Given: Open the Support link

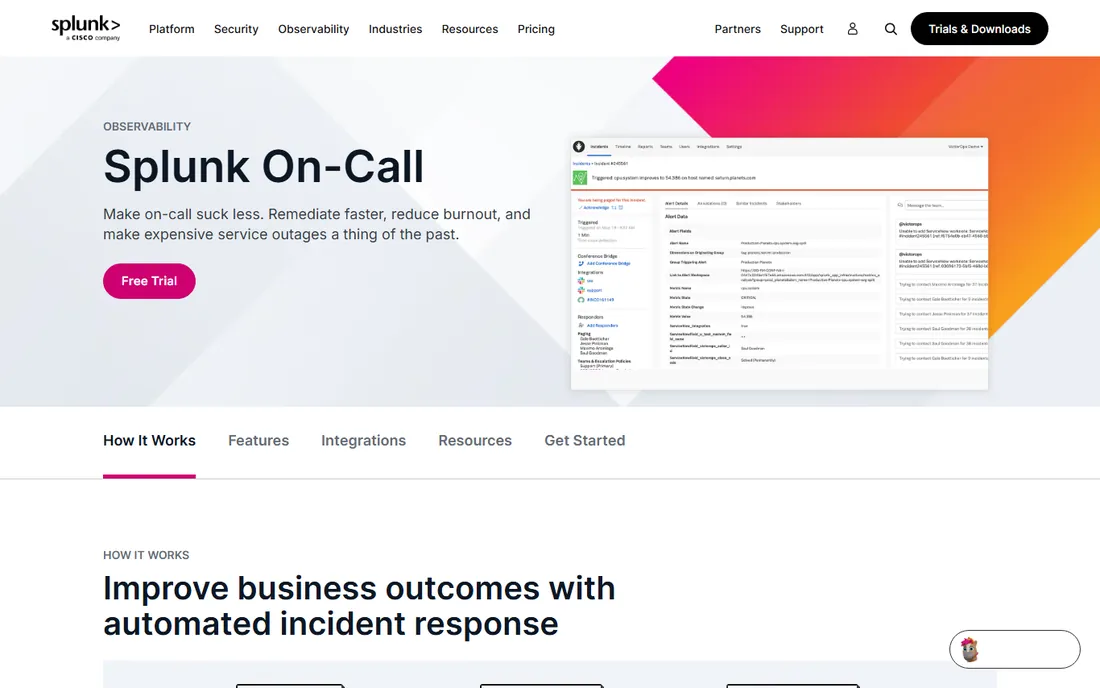Looking at the screenshot, I should 802,29.
